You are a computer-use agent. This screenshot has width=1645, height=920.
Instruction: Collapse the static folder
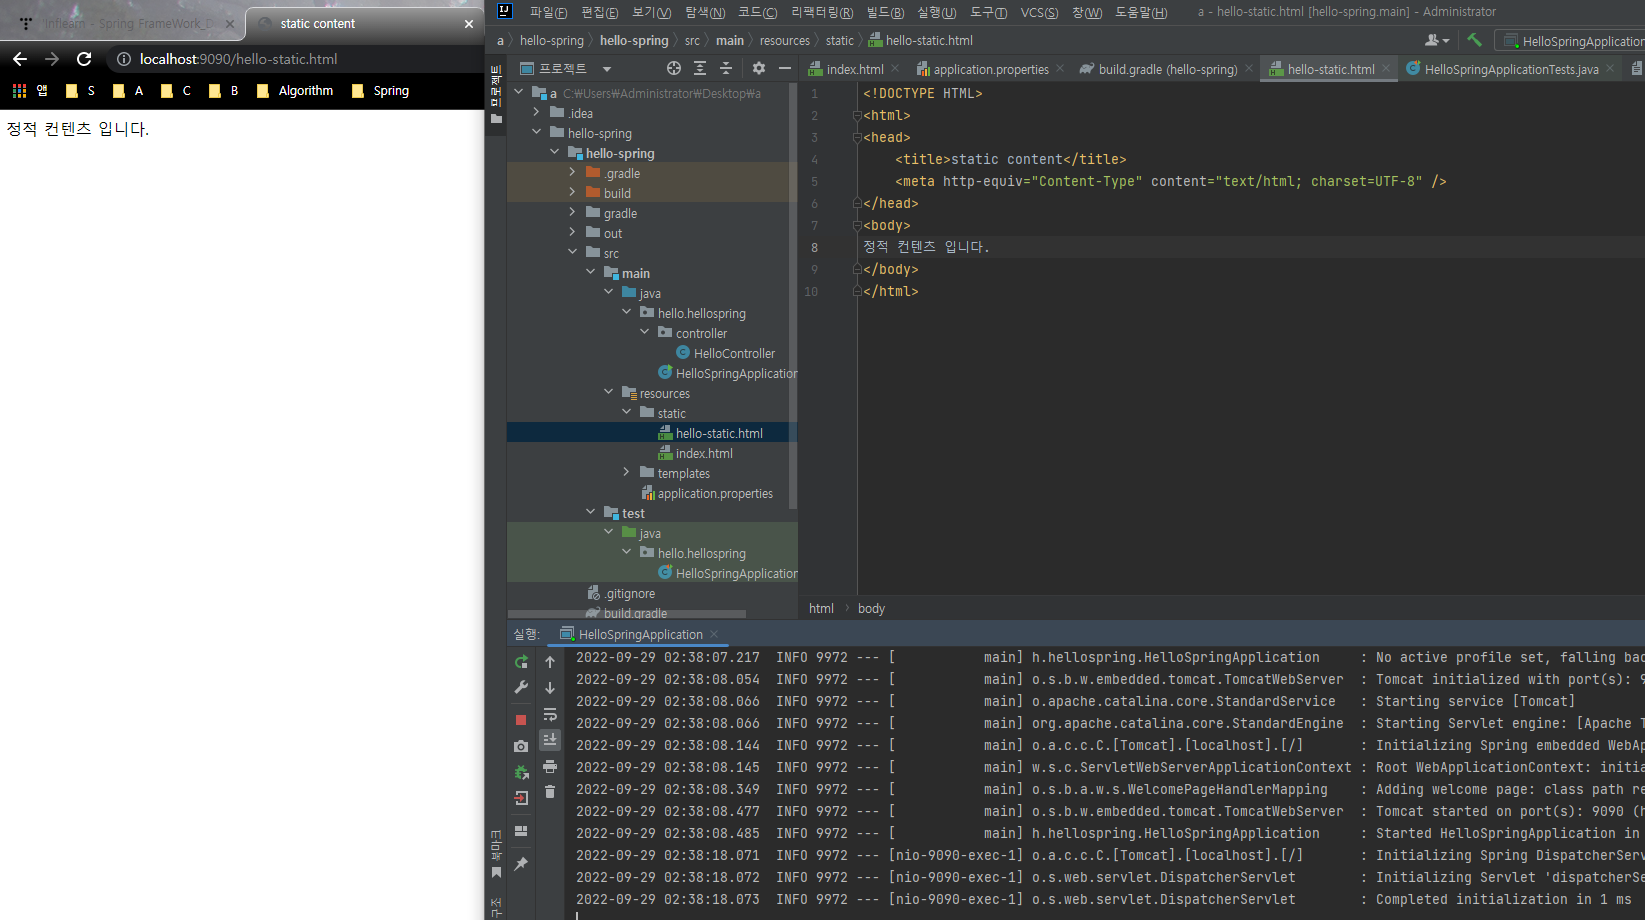[x=627, y=412]
